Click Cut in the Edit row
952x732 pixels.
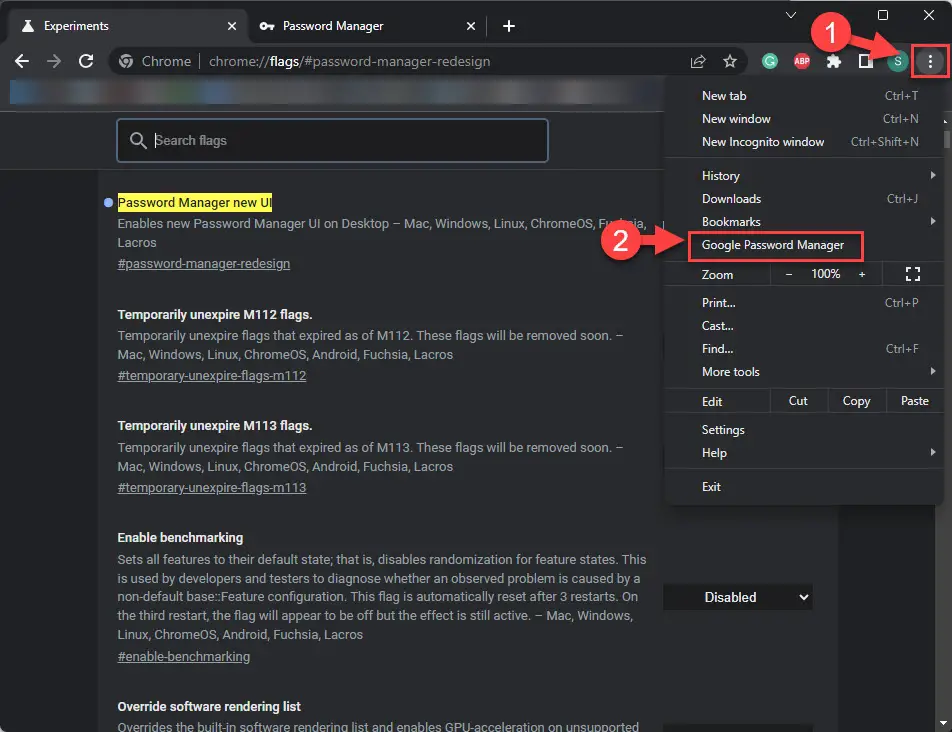click(x=798, y=401)
